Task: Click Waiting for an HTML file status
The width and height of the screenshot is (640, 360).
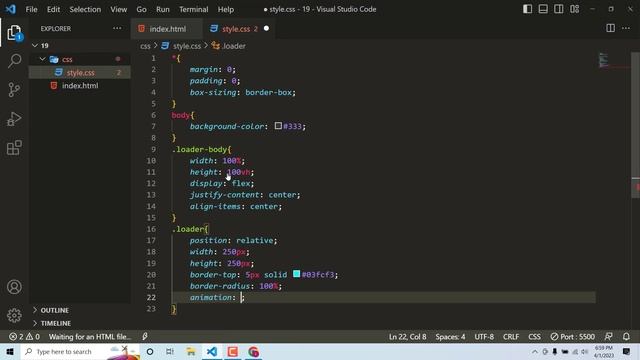Action: pos(90,337)
